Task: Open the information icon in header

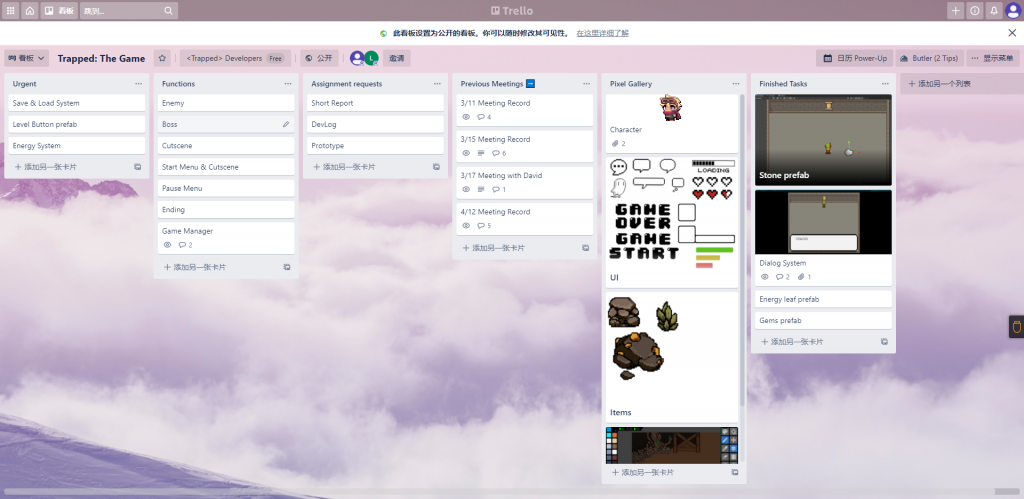Action: point(974,10)
